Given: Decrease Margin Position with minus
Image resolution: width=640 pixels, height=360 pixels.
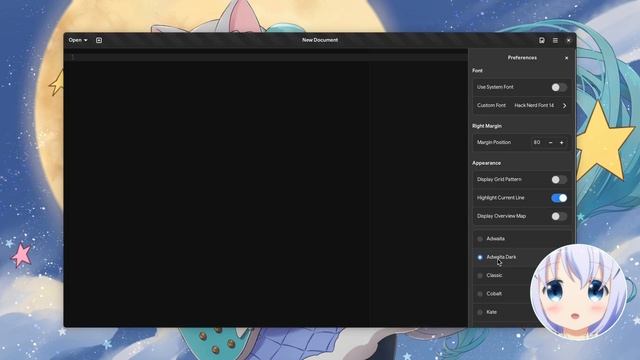Looking at the screenshot, I should click(550, 142).
